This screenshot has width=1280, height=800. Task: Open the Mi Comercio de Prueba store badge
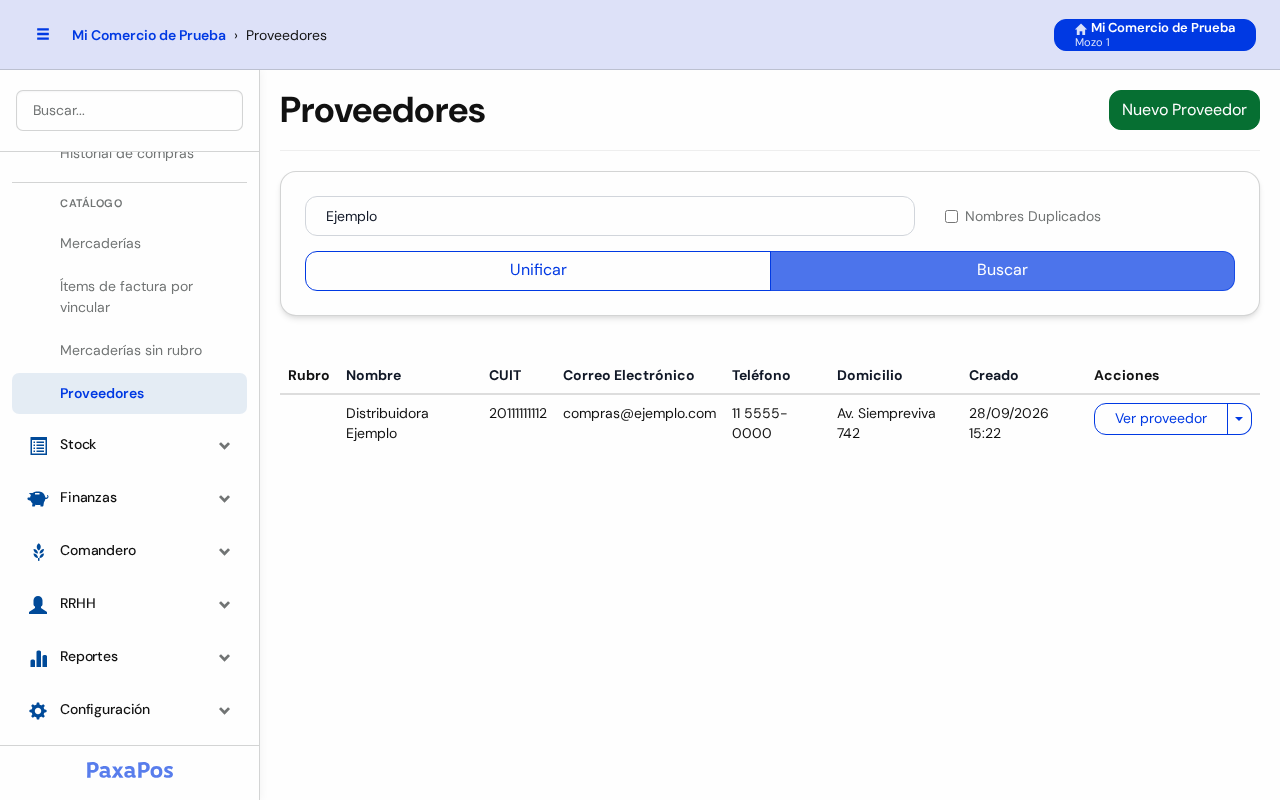pos(1155,35)
